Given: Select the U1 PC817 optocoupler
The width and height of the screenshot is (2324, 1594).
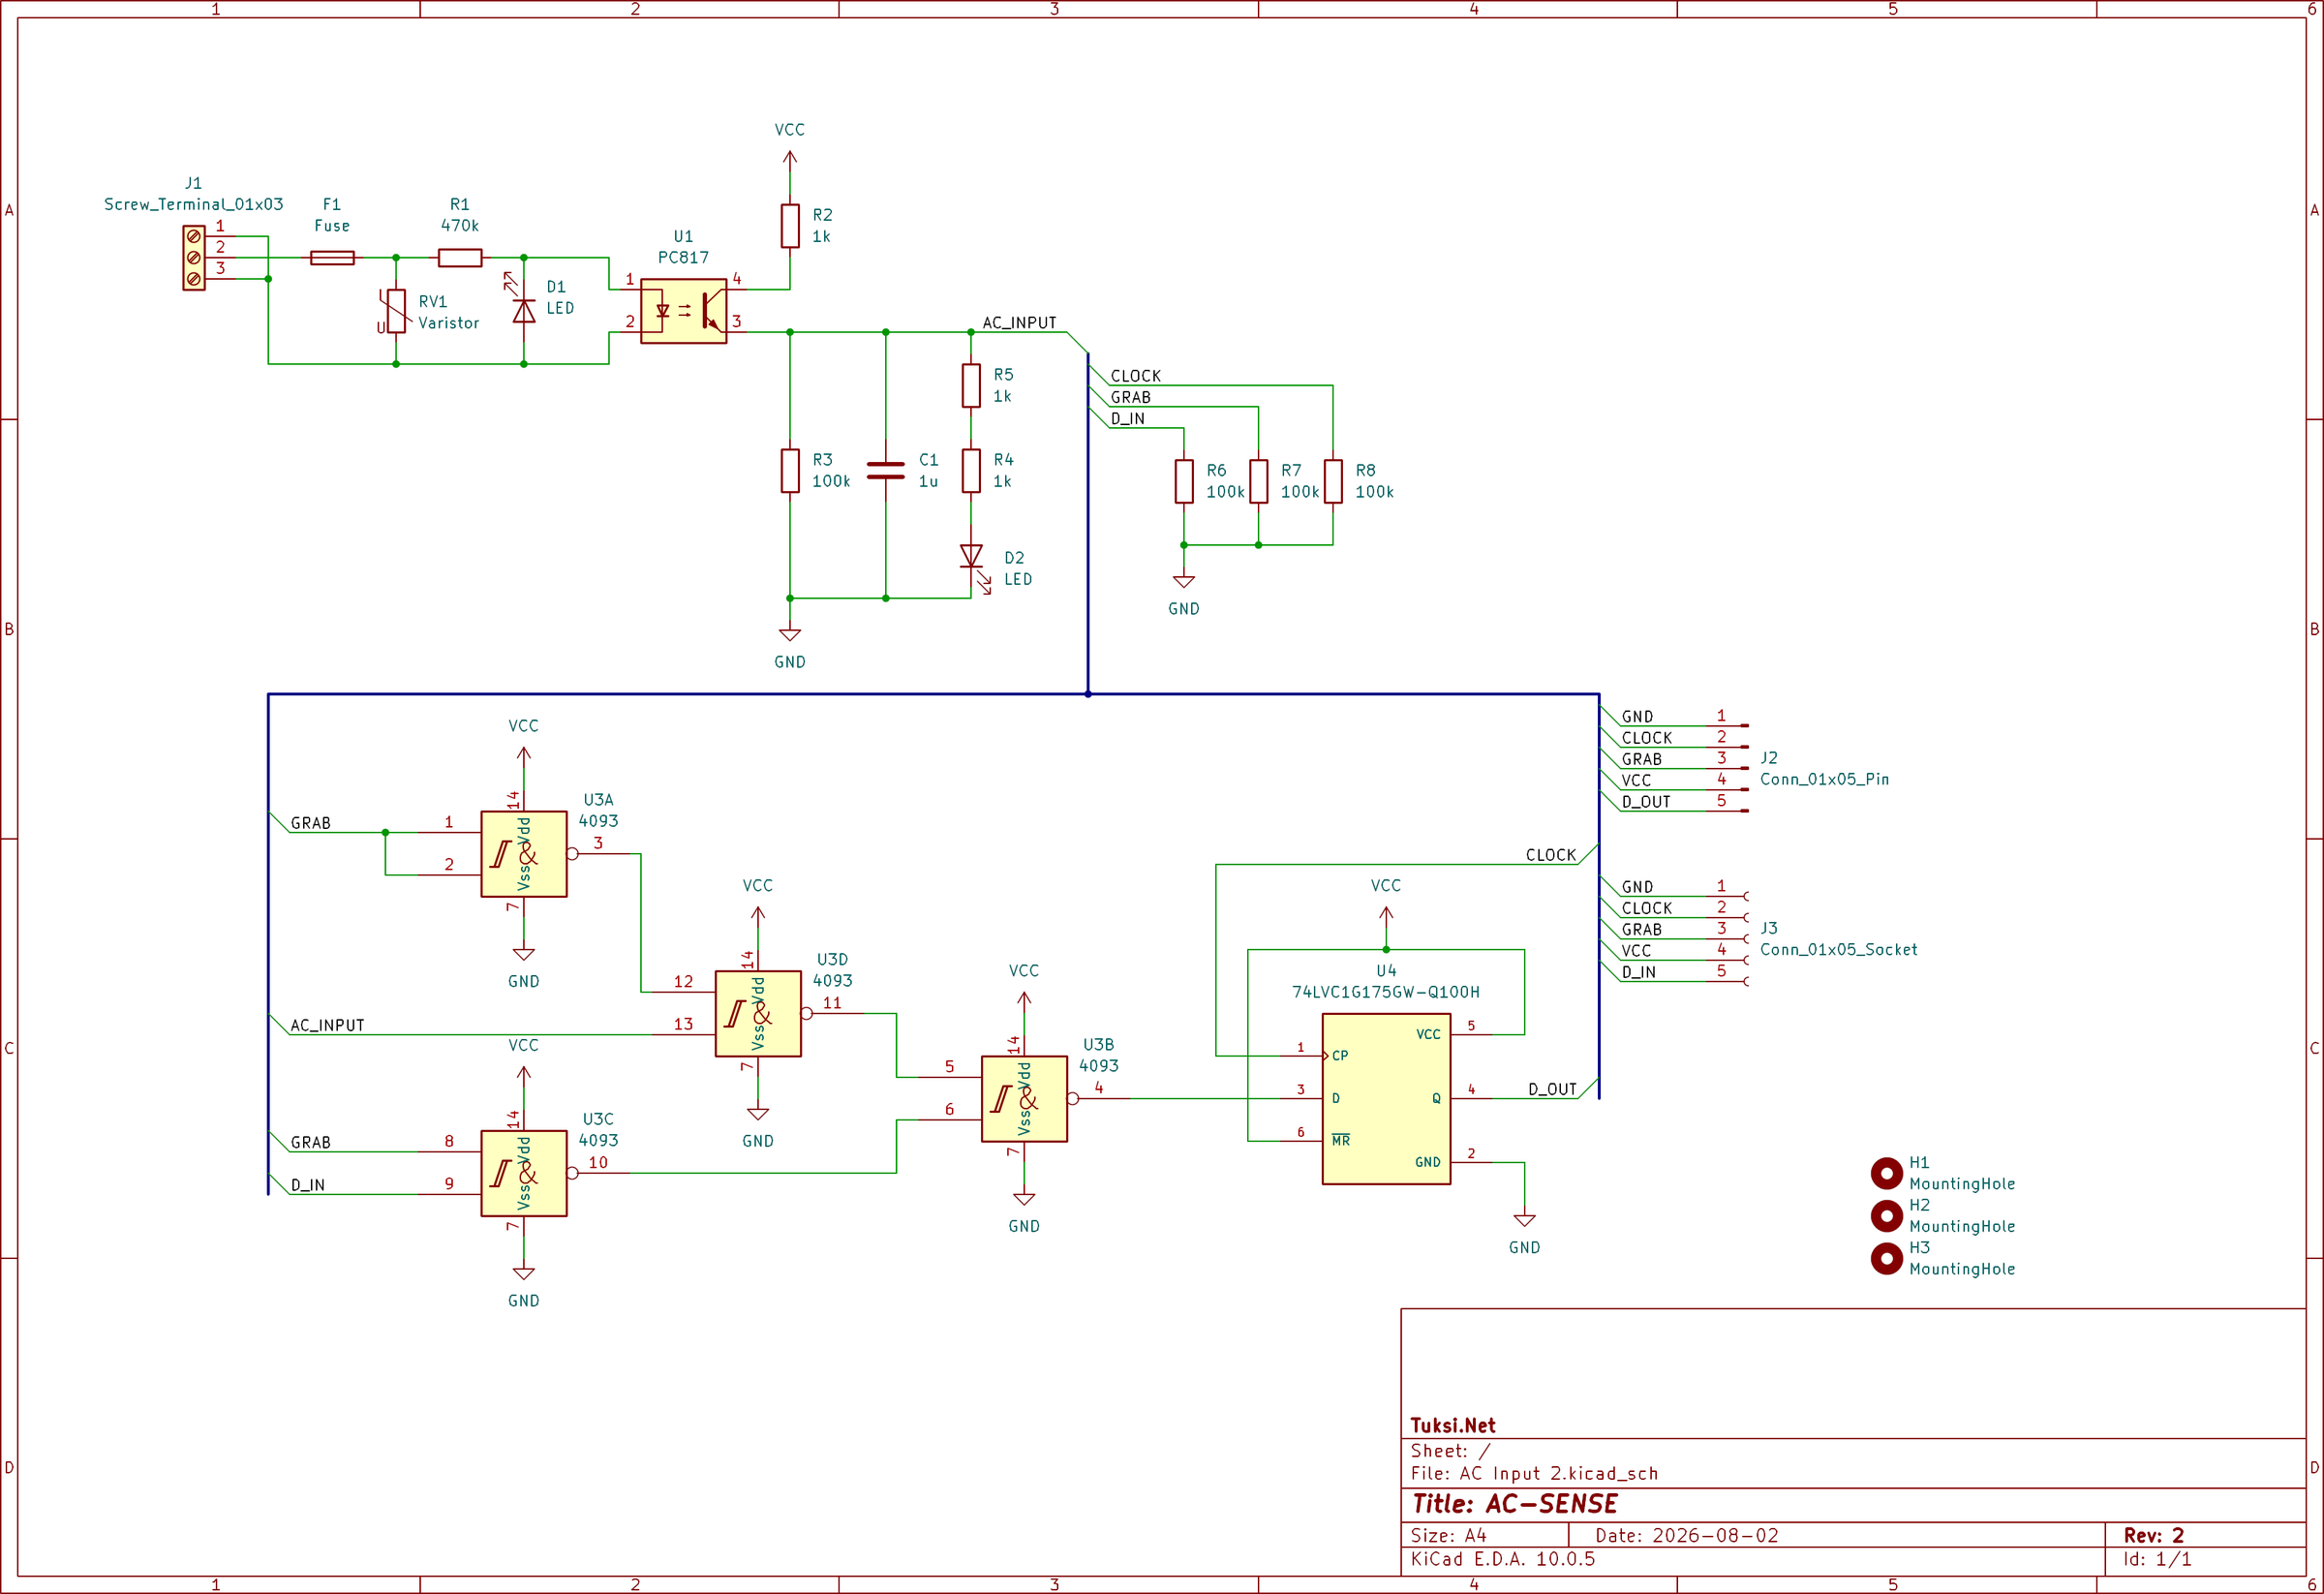Looking at the screenshot, I should point(684,311).
